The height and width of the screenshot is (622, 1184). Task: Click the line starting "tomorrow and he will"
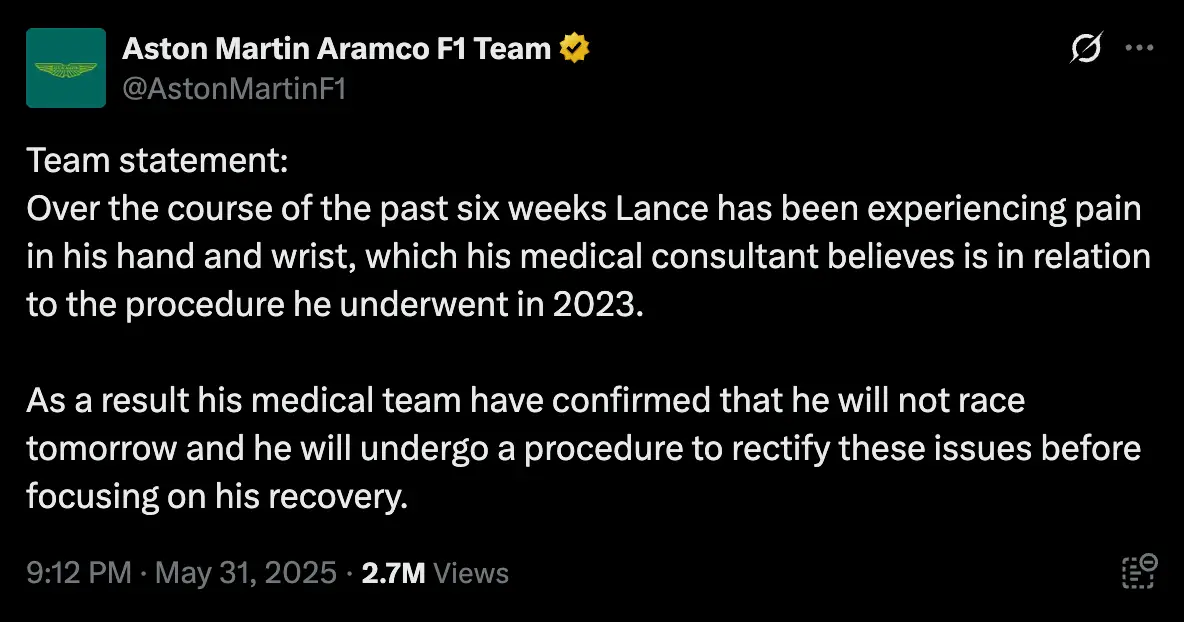coord(583,449)
